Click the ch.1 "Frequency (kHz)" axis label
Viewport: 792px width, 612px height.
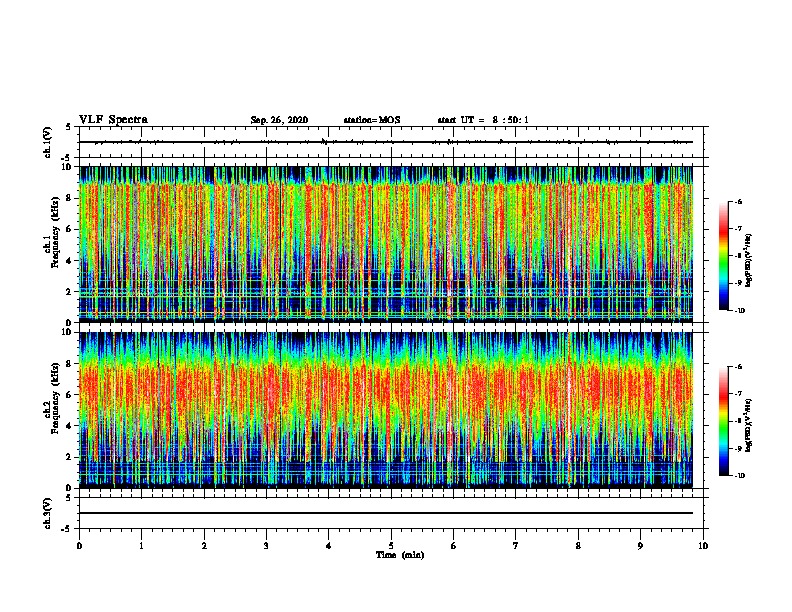(x=55, y=233)
